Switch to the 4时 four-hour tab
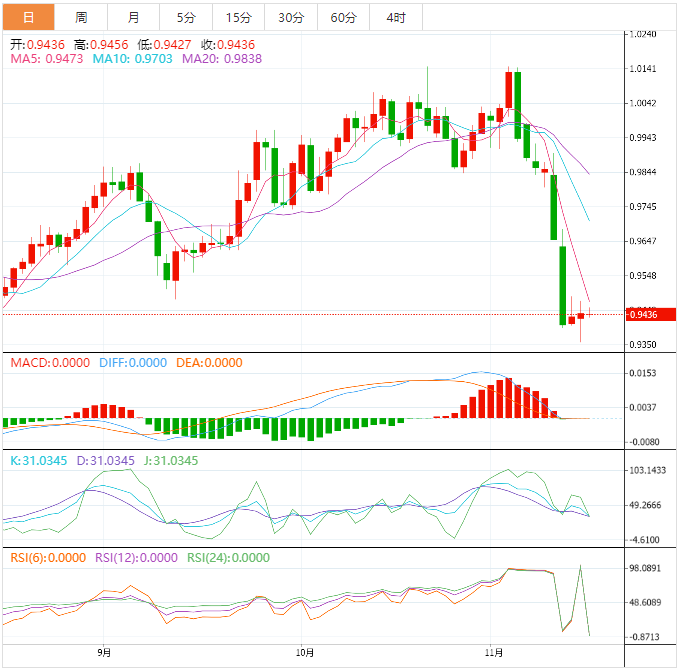This screenshot has height=670, width=678. pos(396,17)
